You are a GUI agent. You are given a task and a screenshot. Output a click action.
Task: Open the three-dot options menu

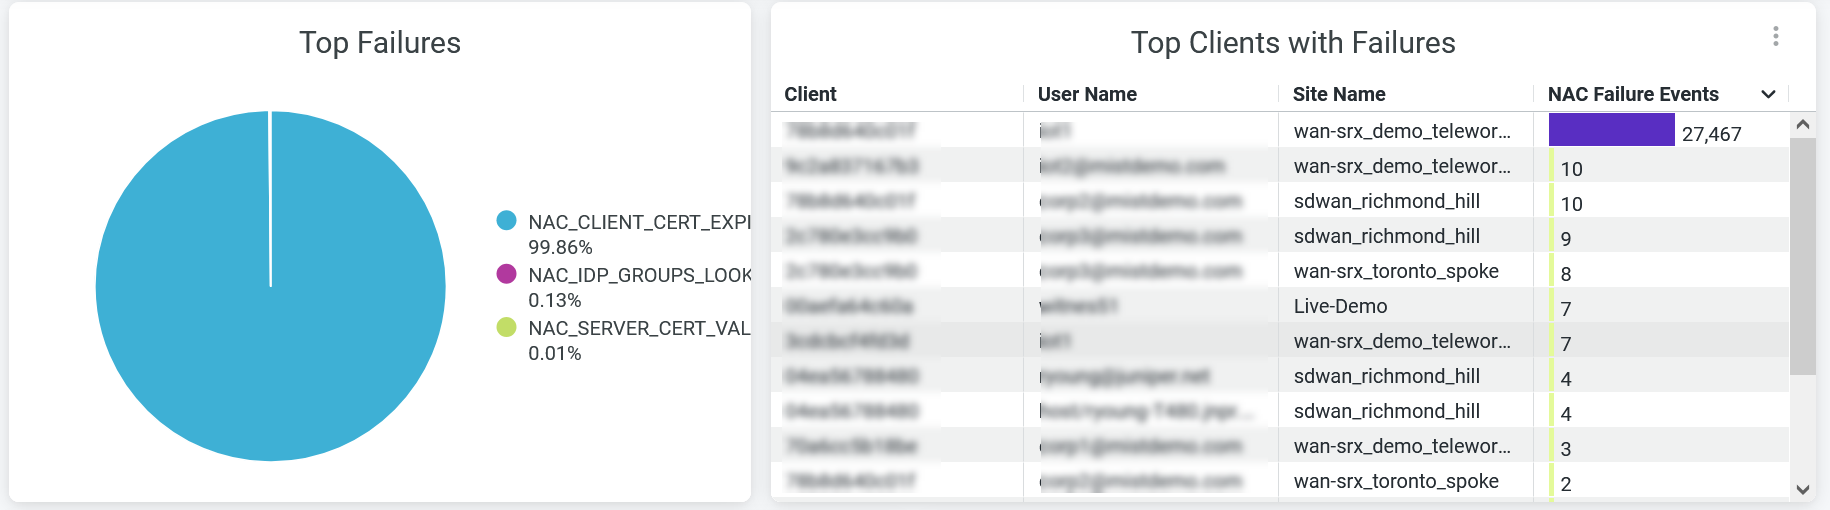1775,37
